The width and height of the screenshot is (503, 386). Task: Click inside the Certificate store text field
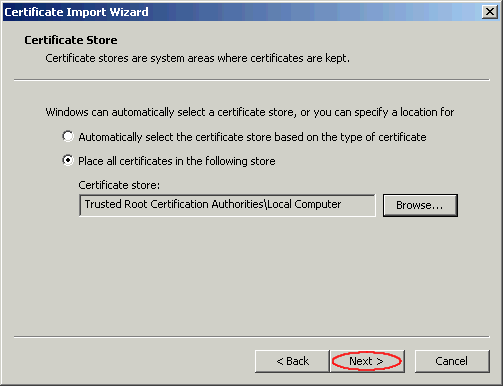click(227, 205)
